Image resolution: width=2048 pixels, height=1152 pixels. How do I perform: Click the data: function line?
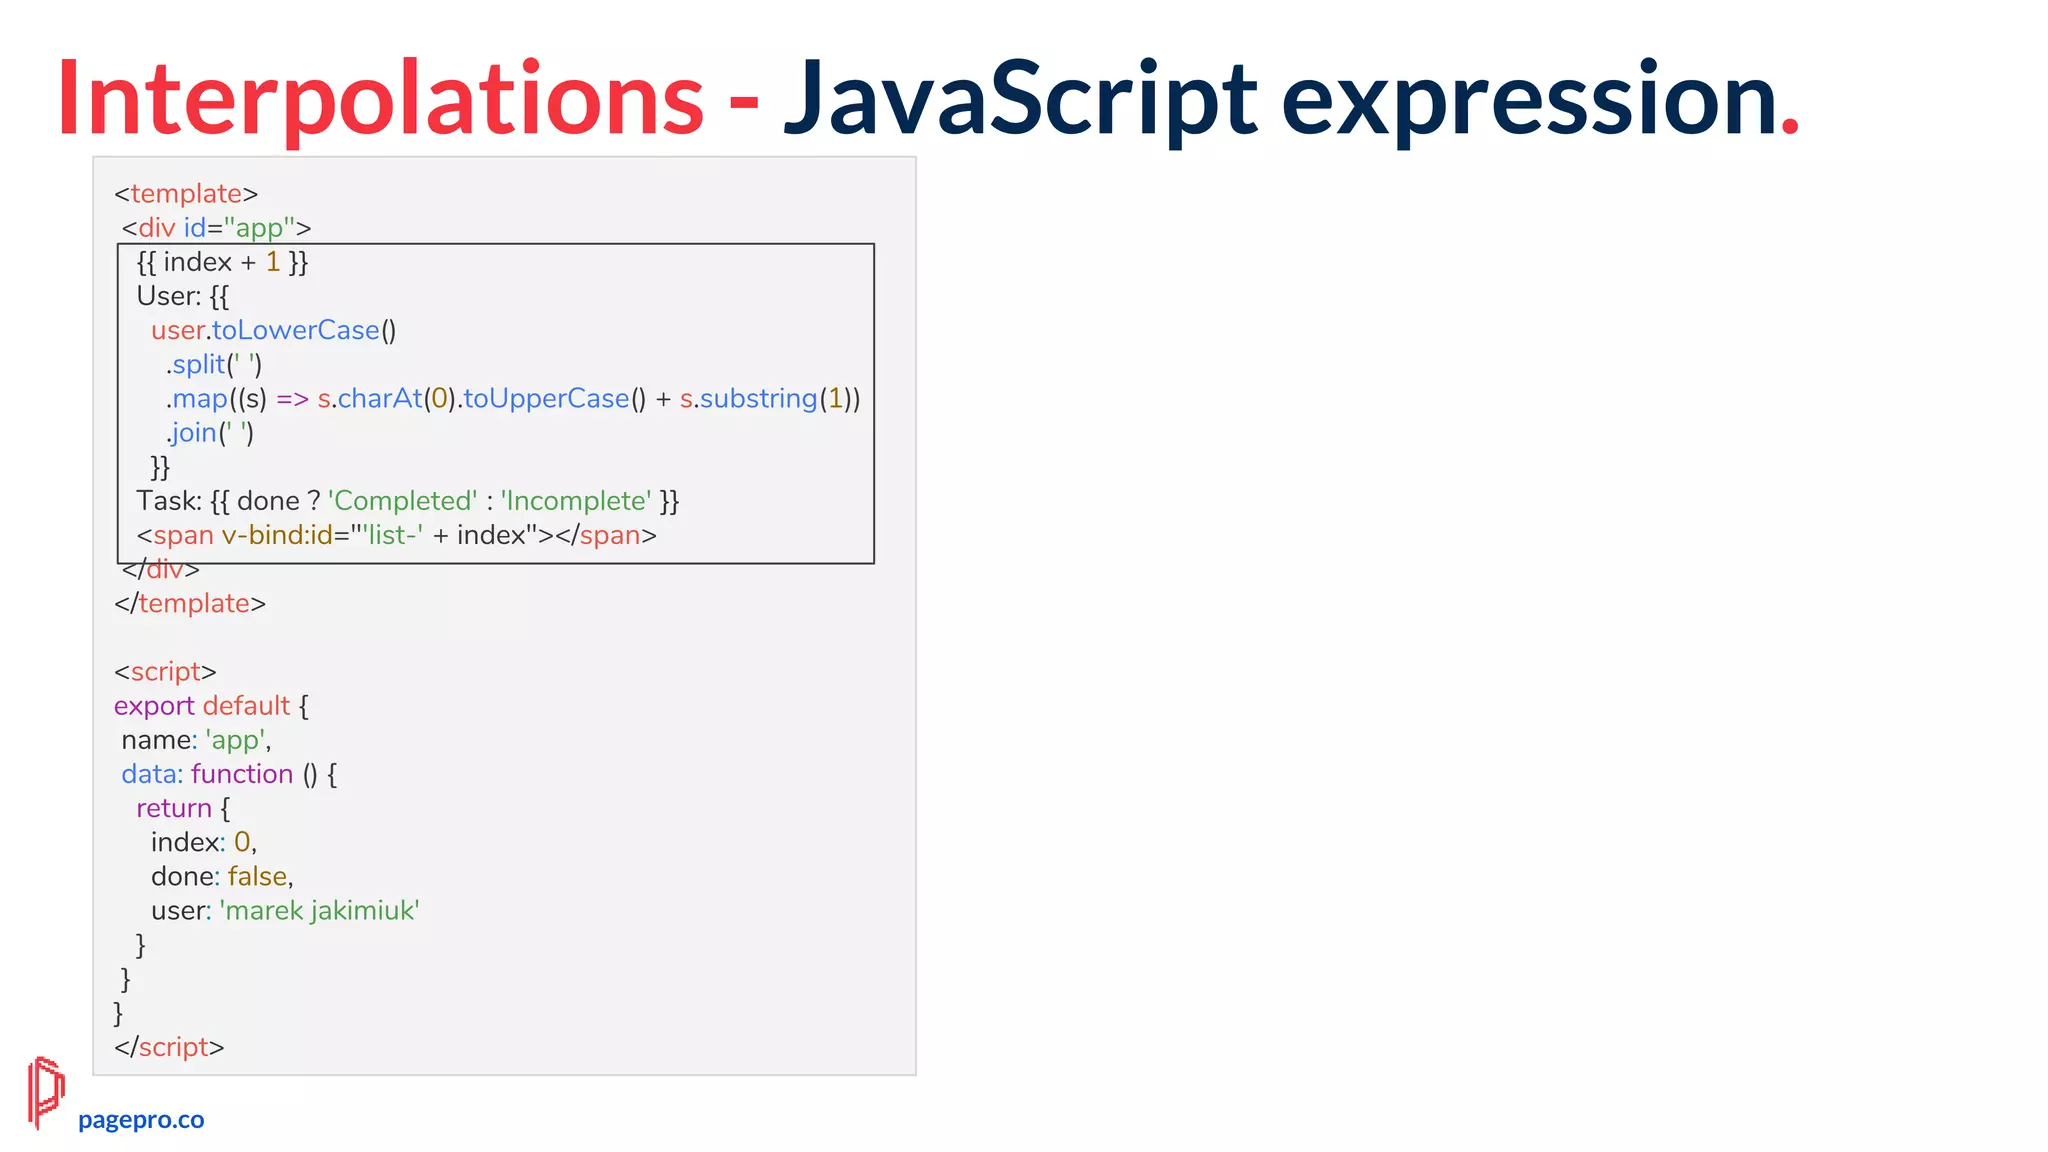point(229,774)
